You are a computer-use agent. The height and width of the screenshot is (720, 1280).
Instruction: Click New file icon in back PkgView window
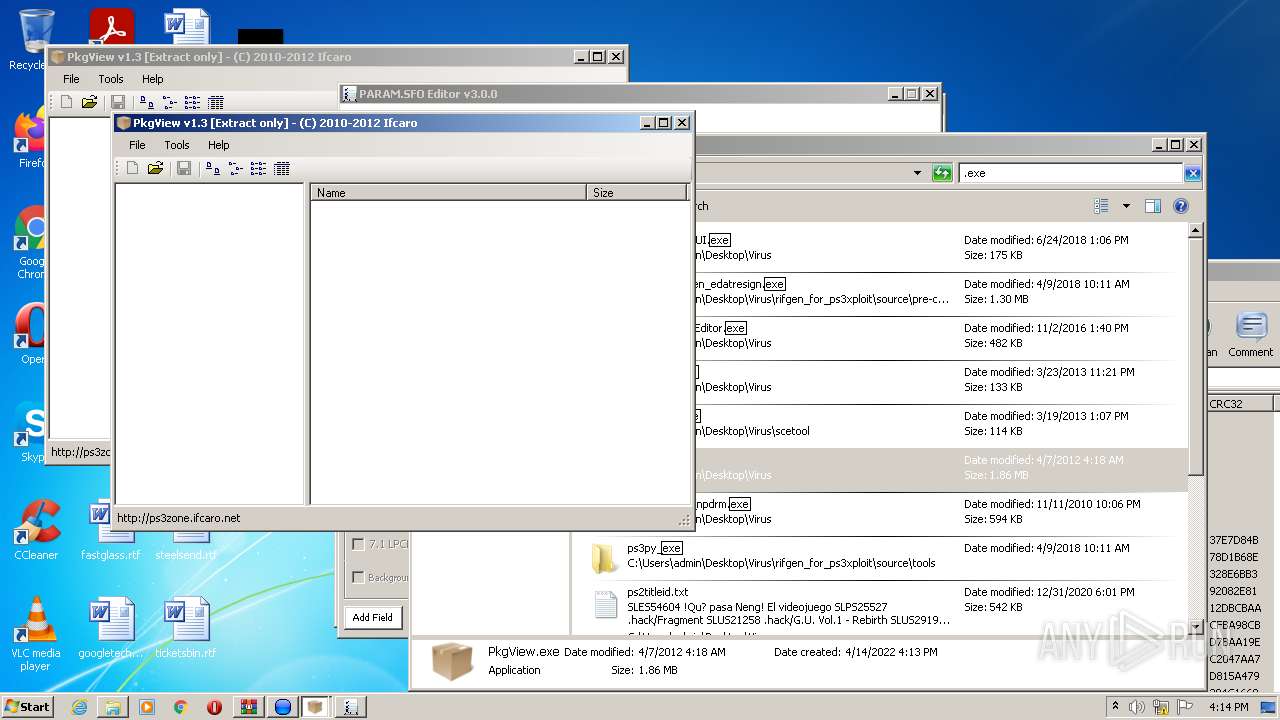[66, 102]
